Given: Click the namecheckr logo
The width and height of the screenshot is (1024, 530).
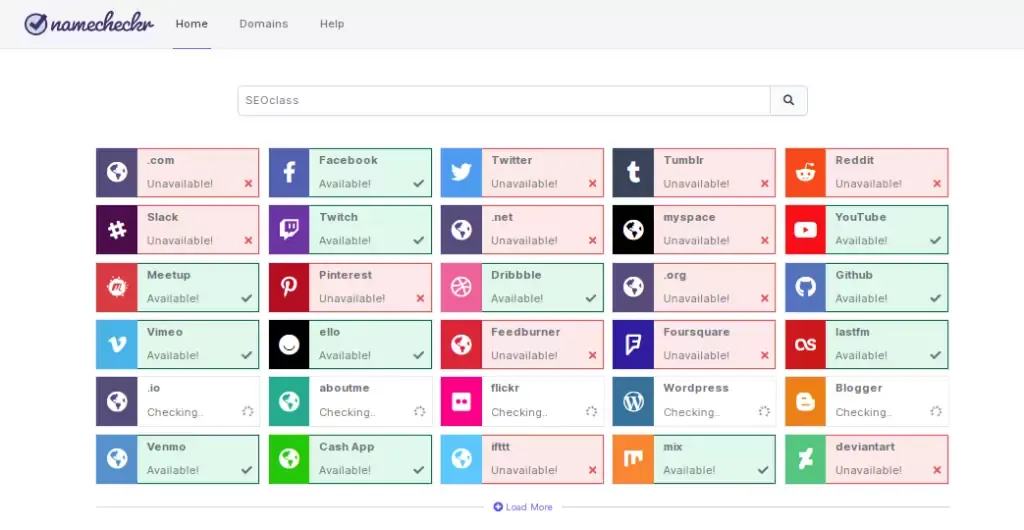Looking at the screenshot, I should pos(89,24).
